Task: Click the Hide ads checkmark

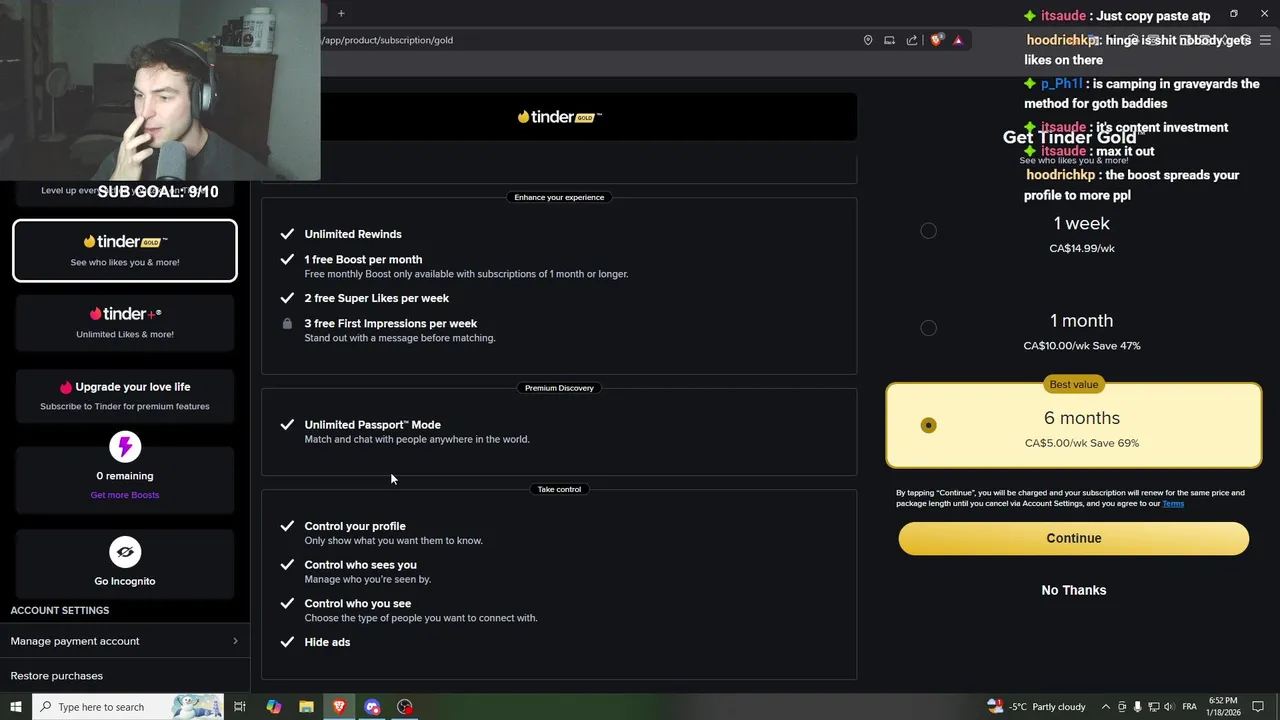Action: pos(287,642)
